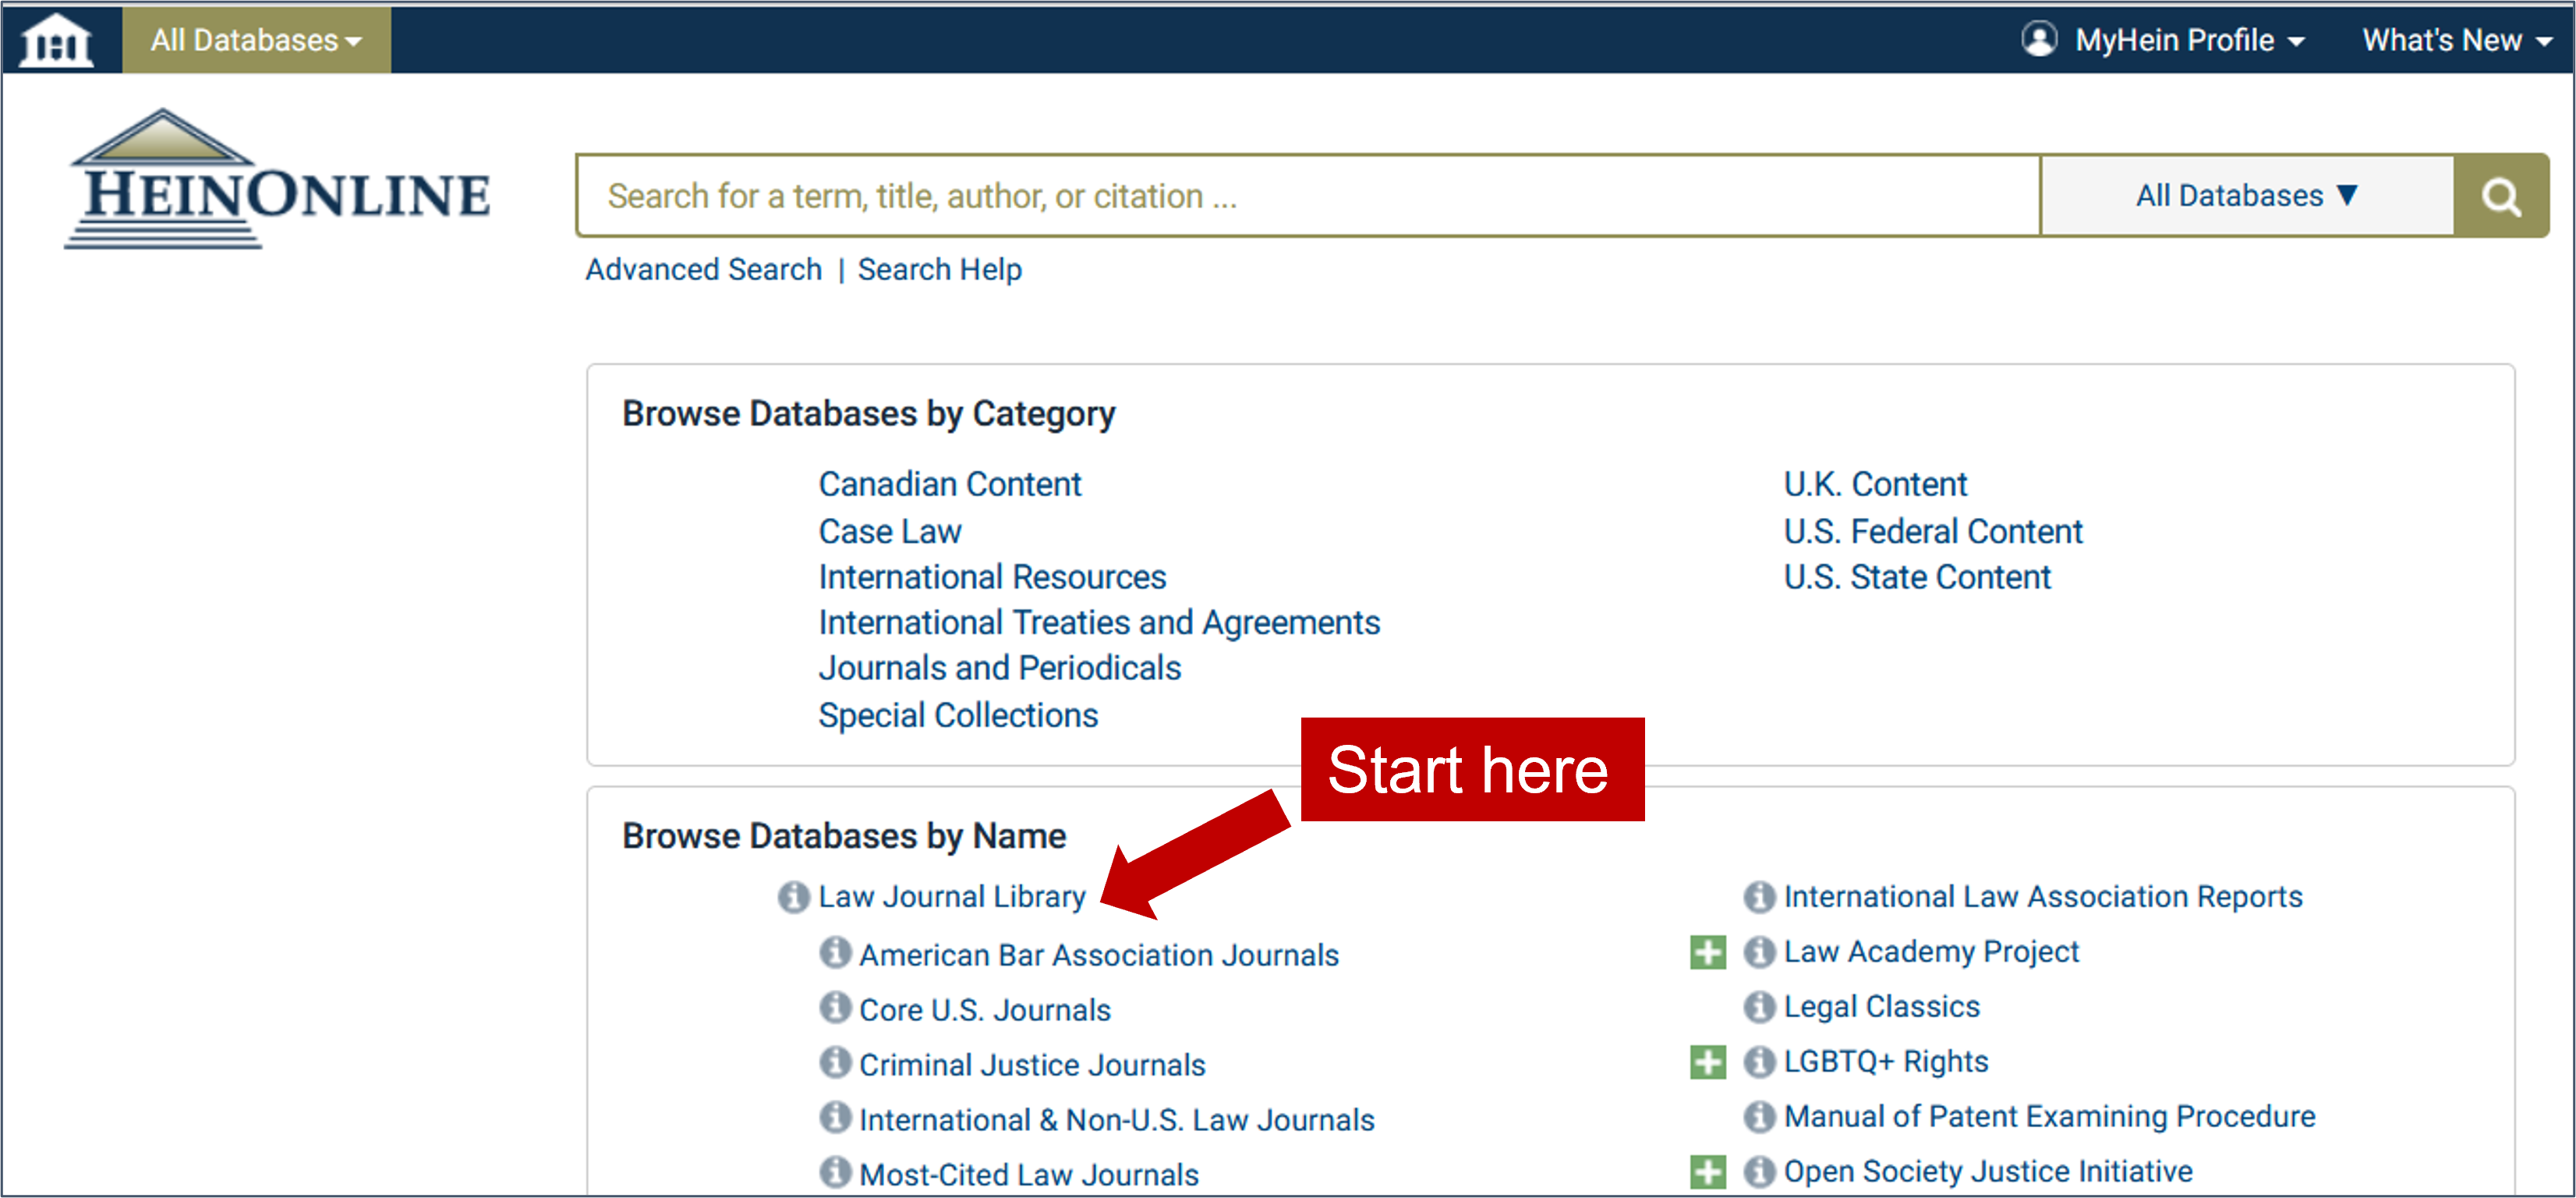Browse U.S. State Content category
This screenshot has width=2576, height=1198.
click(1917, 578)
